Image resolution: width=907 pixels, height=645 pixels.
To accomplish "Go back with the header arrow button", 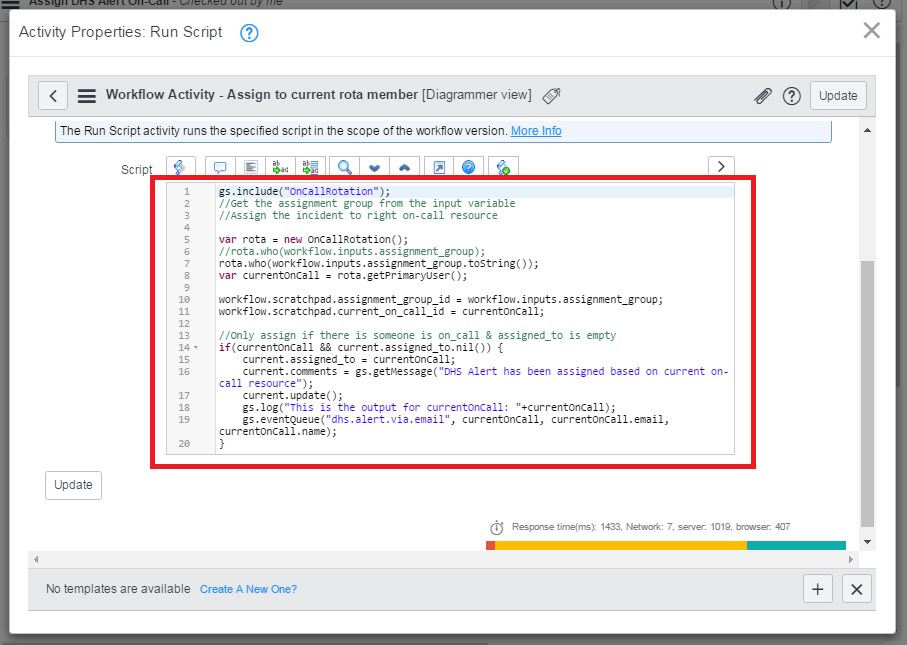I will [53, 95].
